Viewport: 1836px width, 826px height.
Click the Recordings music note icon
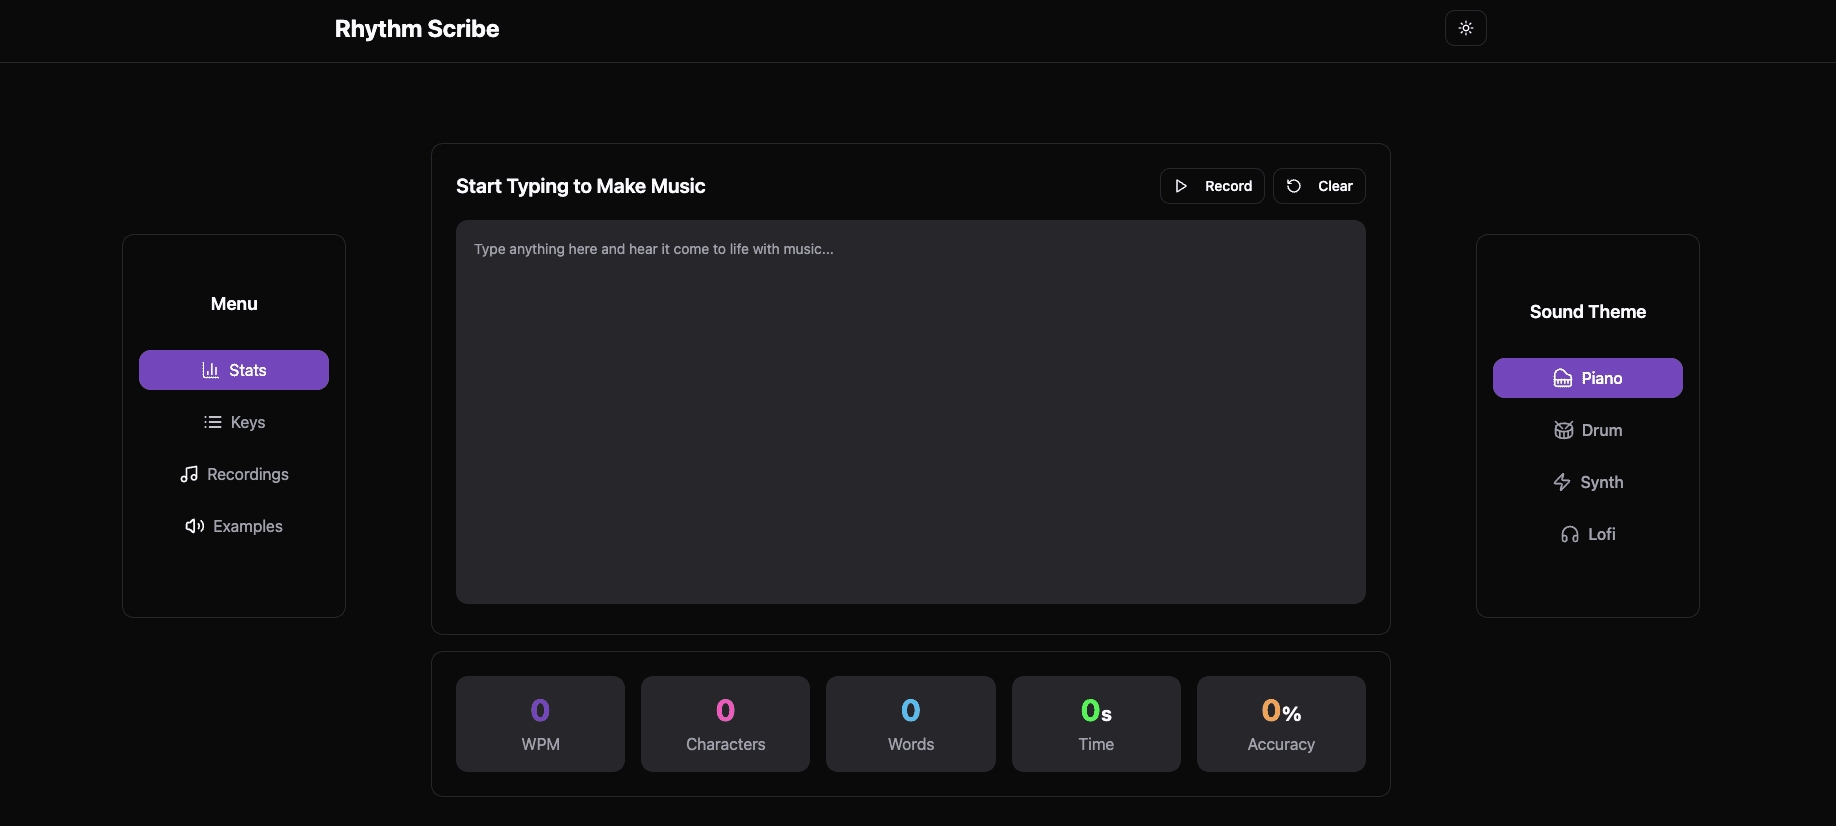189,474
